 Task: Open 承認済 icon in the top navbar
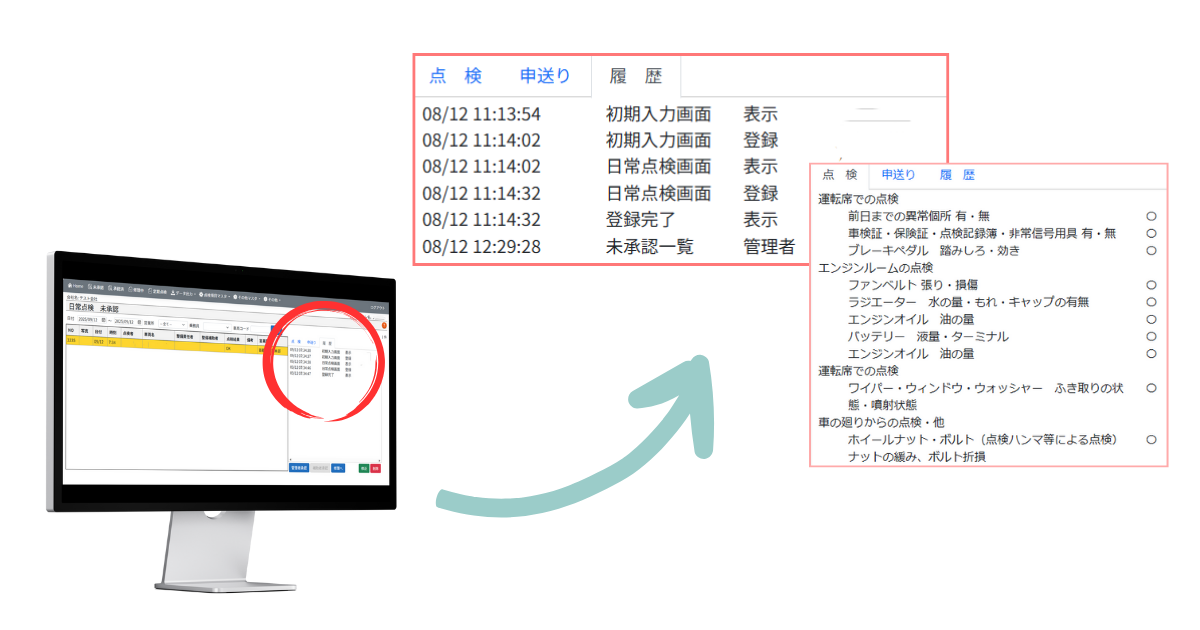tap(111, 288)
